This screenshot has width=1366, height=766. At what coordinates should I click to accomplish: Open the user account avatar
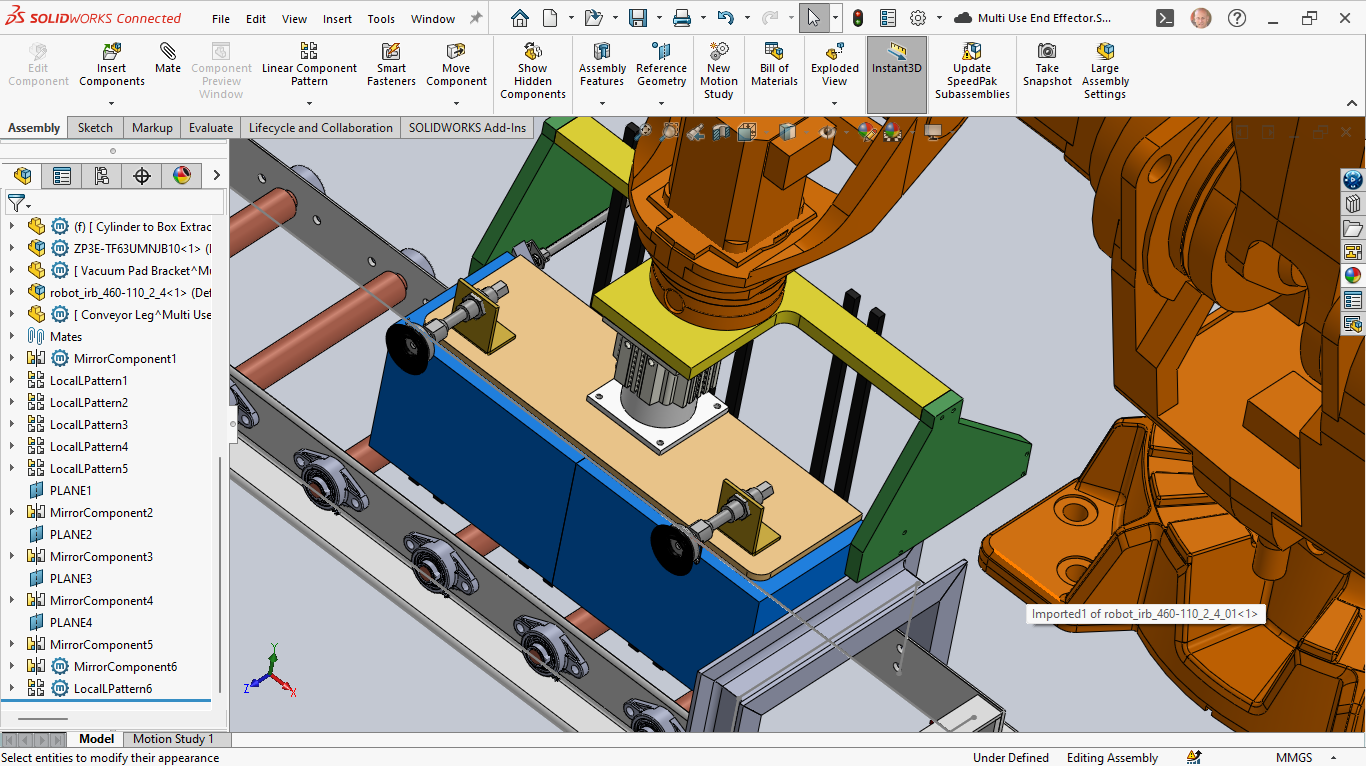[x=1200, y=18]
